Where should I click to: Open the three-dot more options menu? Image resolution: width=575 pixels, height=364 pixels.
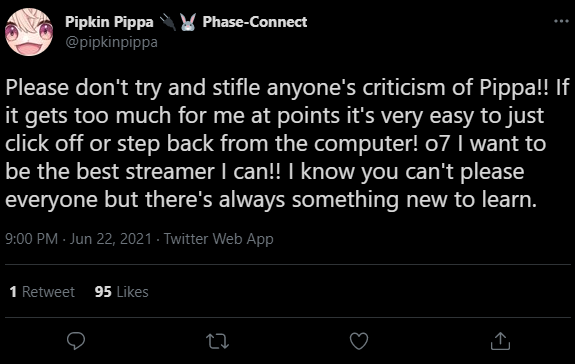tap(561, 21)
